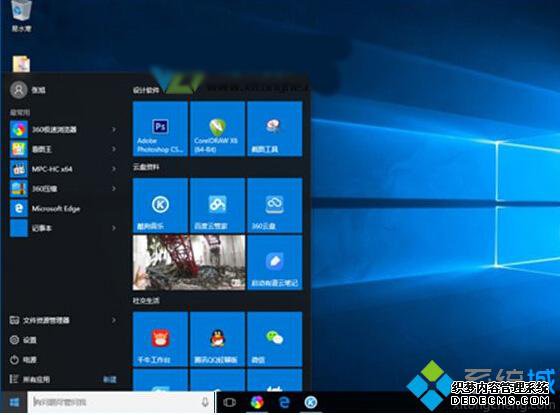Open the Notepad entry in the most-used list

coord(64,228)
